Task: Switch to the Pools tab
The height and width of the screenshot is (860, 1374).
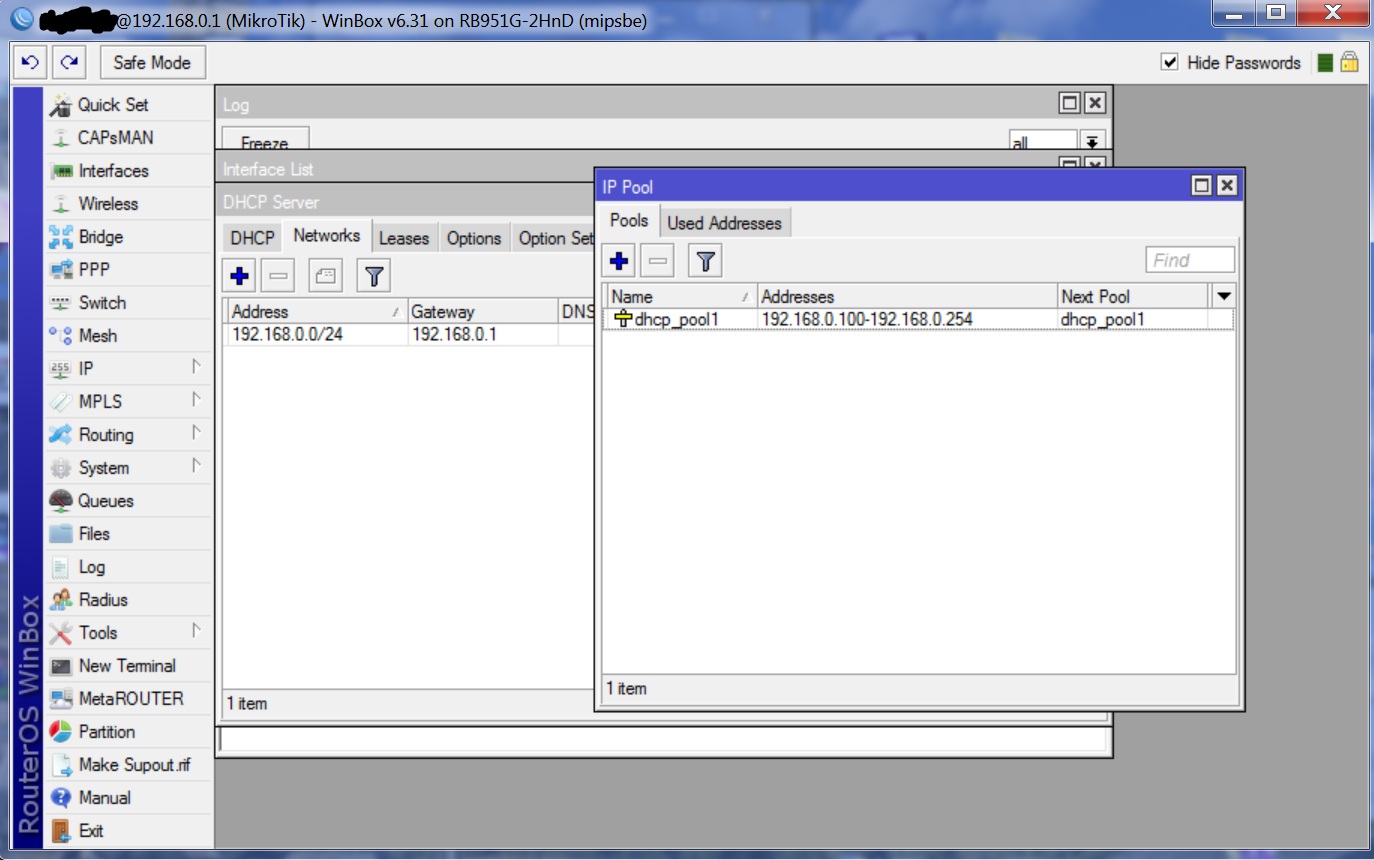Action: click(x=629, y=221)
